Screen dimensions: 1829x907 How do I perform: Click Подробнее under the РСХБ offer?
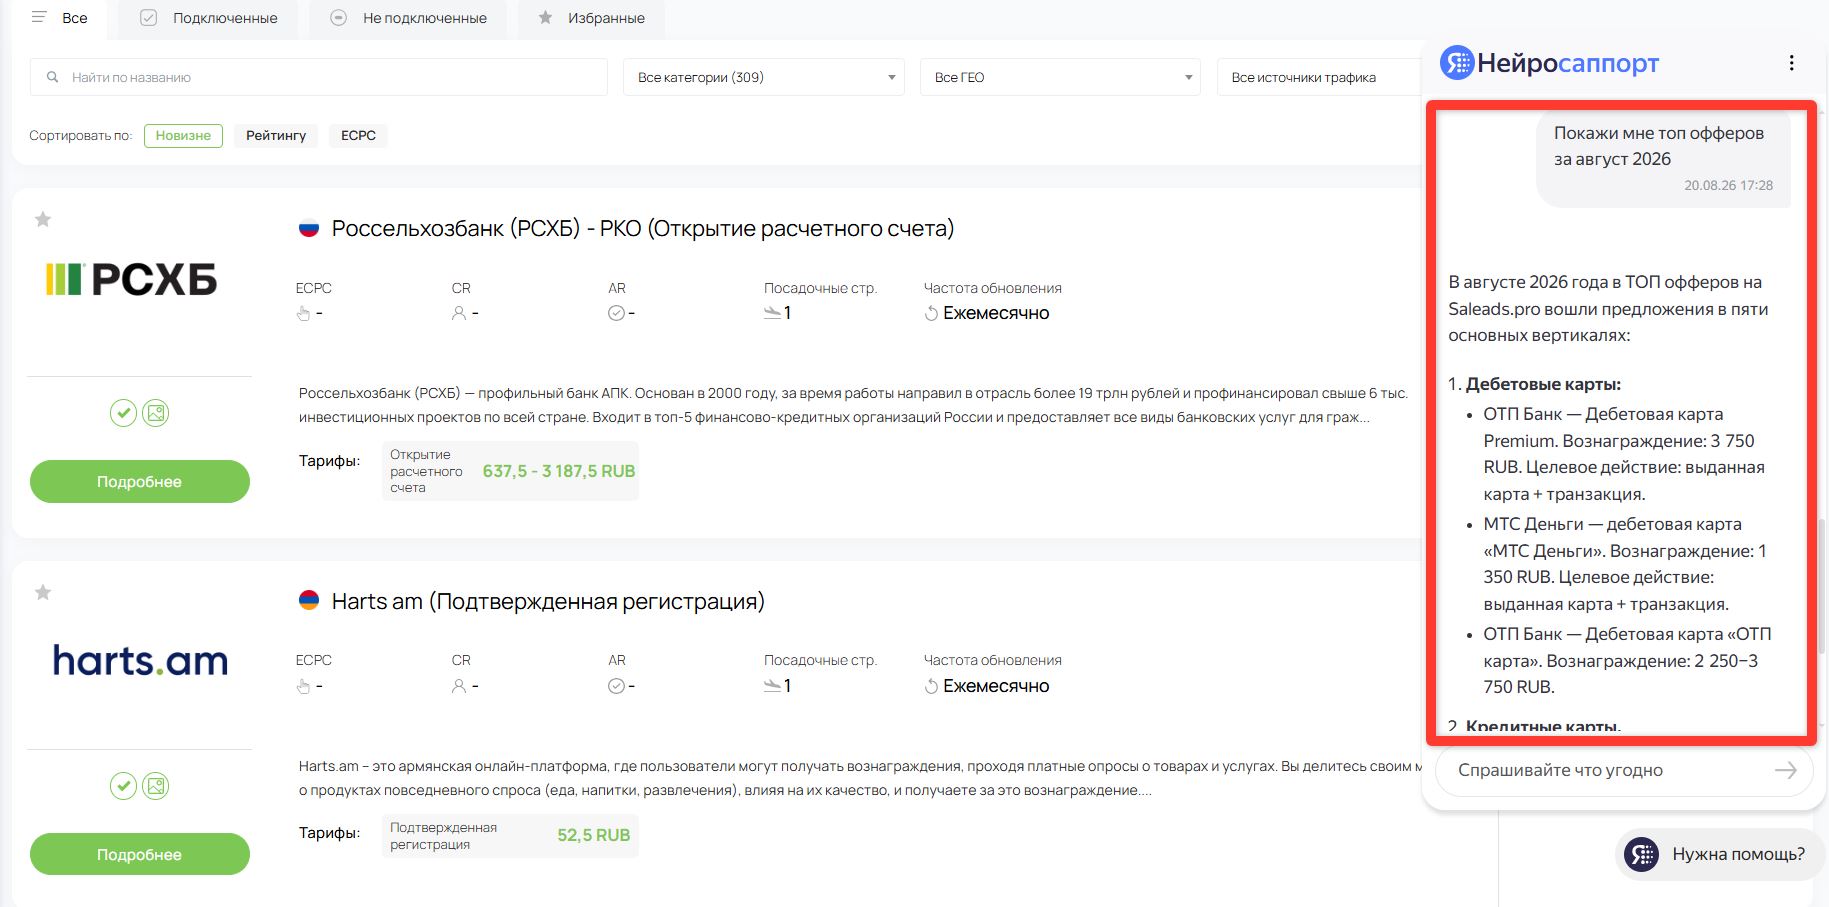pos(139,481)
